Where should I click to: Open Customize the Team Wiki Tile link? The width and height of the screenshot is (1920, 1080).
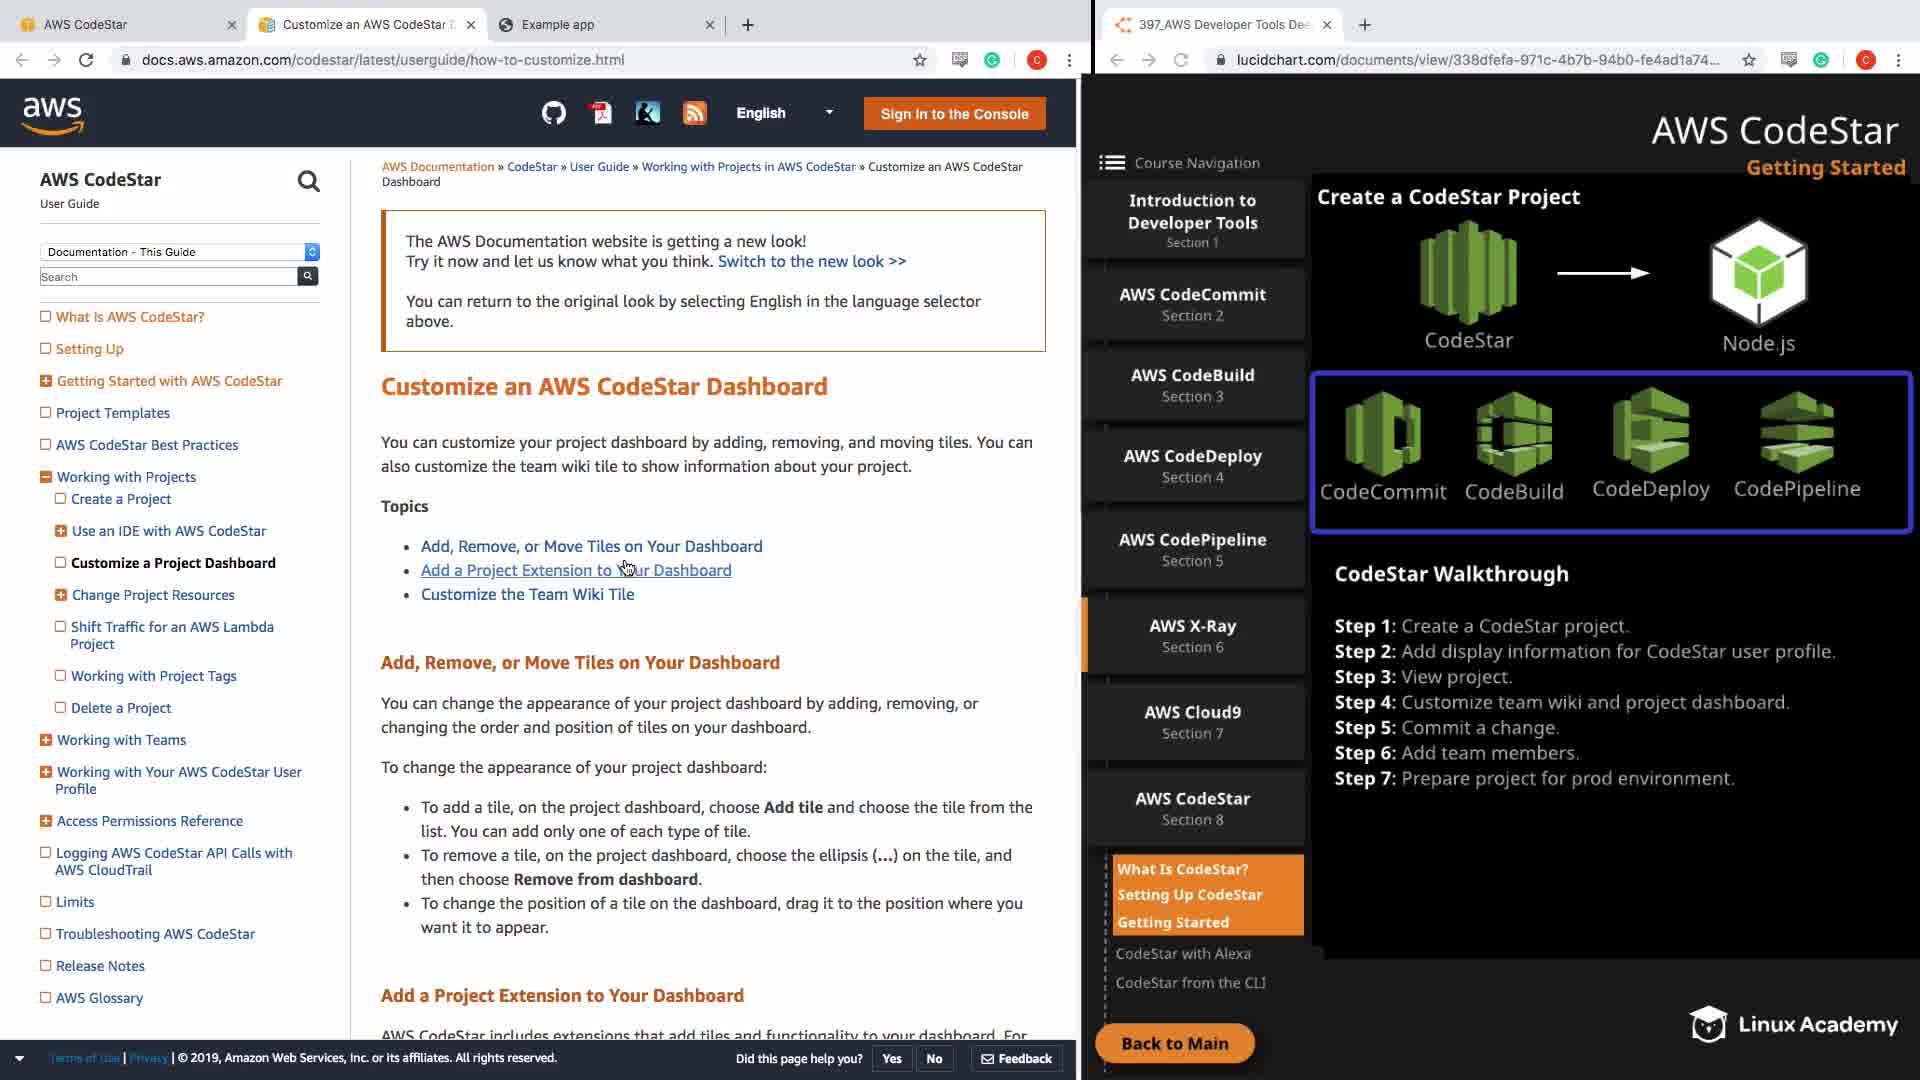(527, 594)
